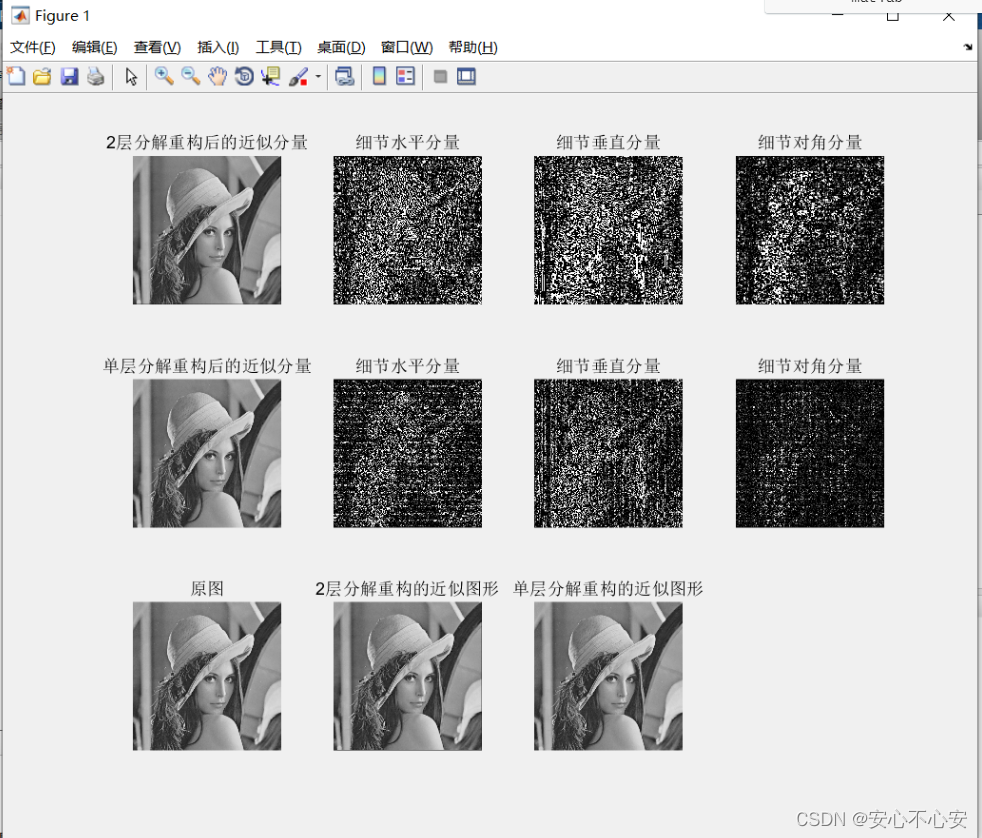The height and width of the screenshot is (838, 982).
Task: Click first-row title 细节对角分量
Action: coord(810,143)
